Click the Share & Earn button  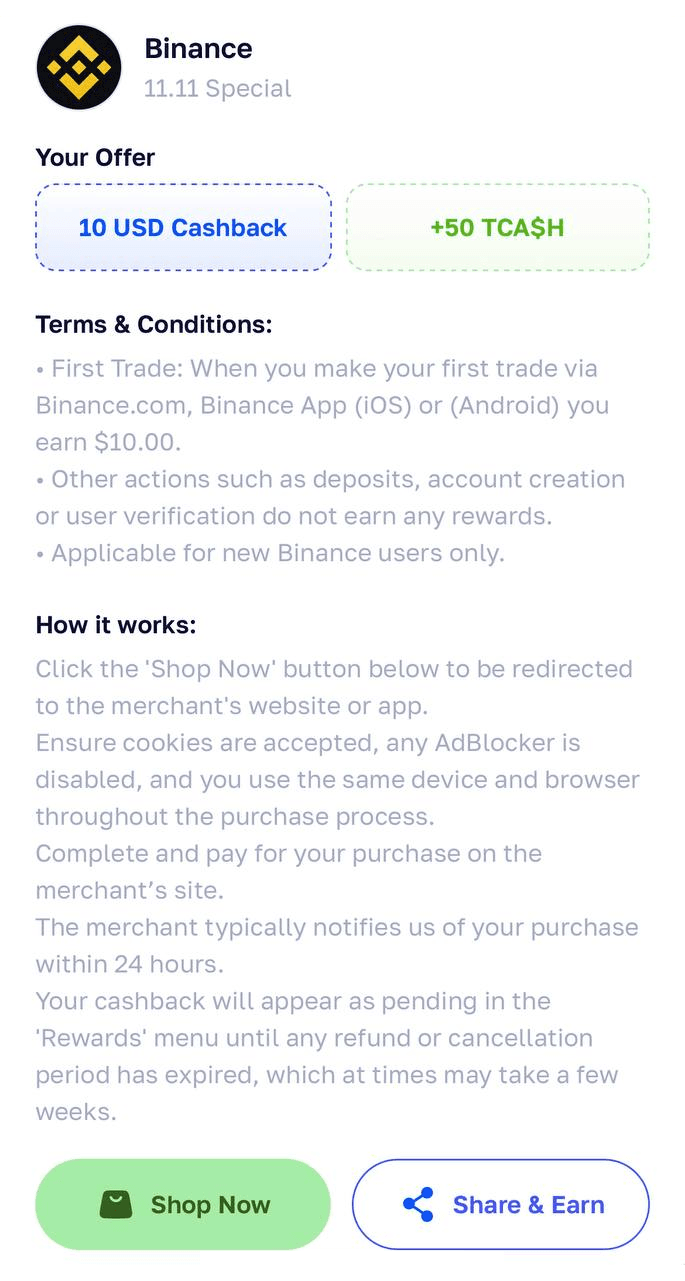point(499,1204)
